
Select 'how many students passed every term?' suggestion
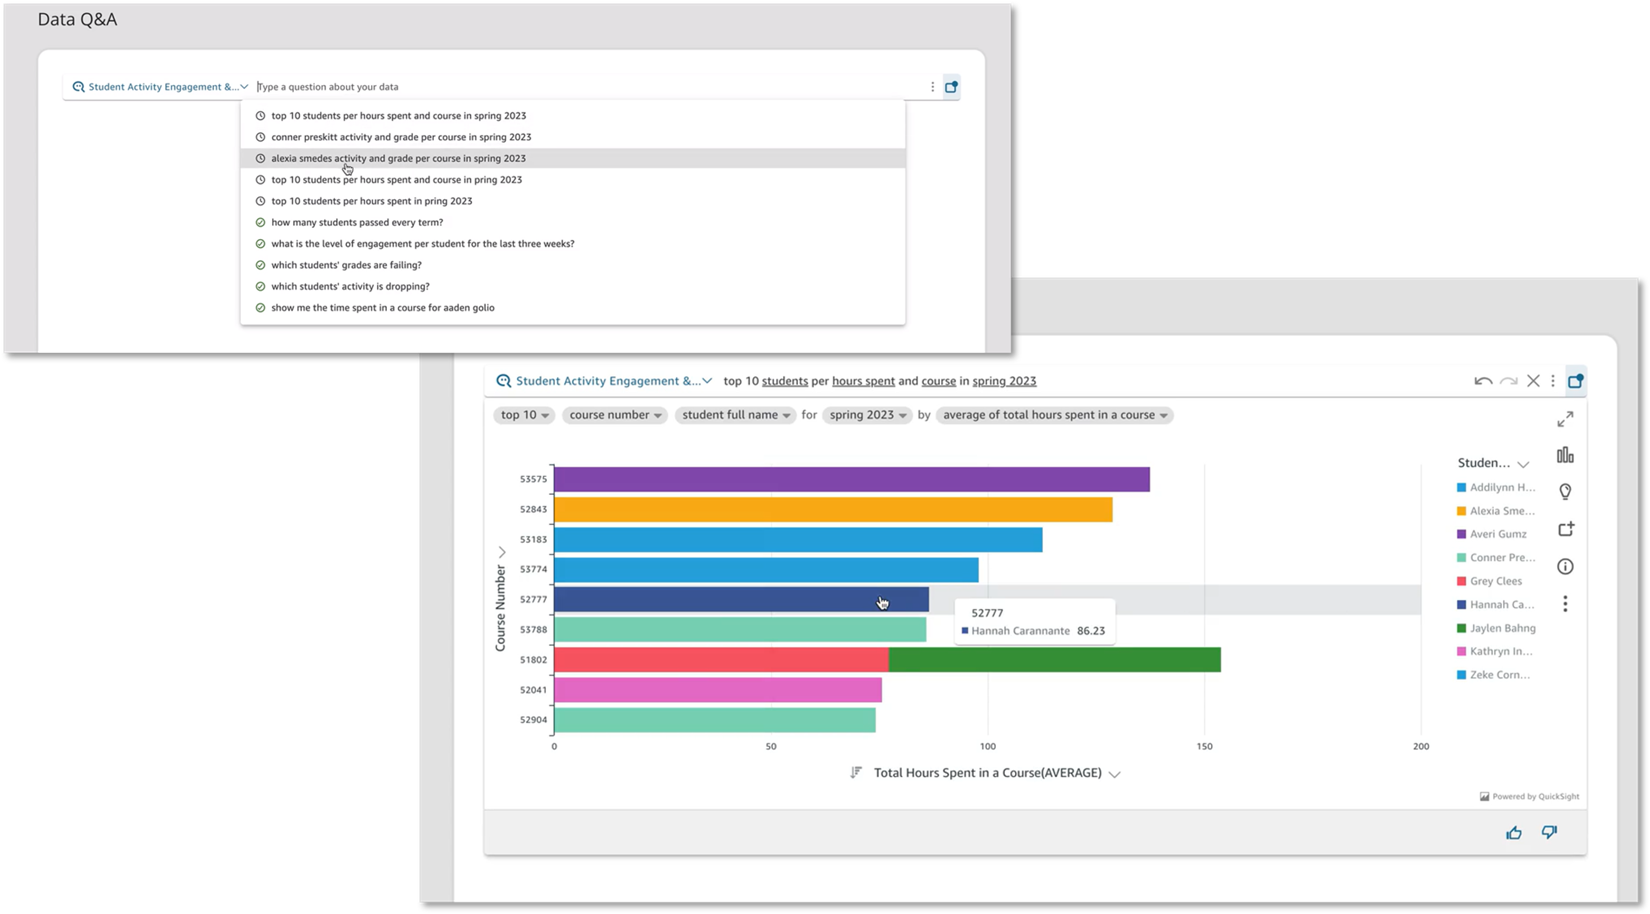(357, 222)
